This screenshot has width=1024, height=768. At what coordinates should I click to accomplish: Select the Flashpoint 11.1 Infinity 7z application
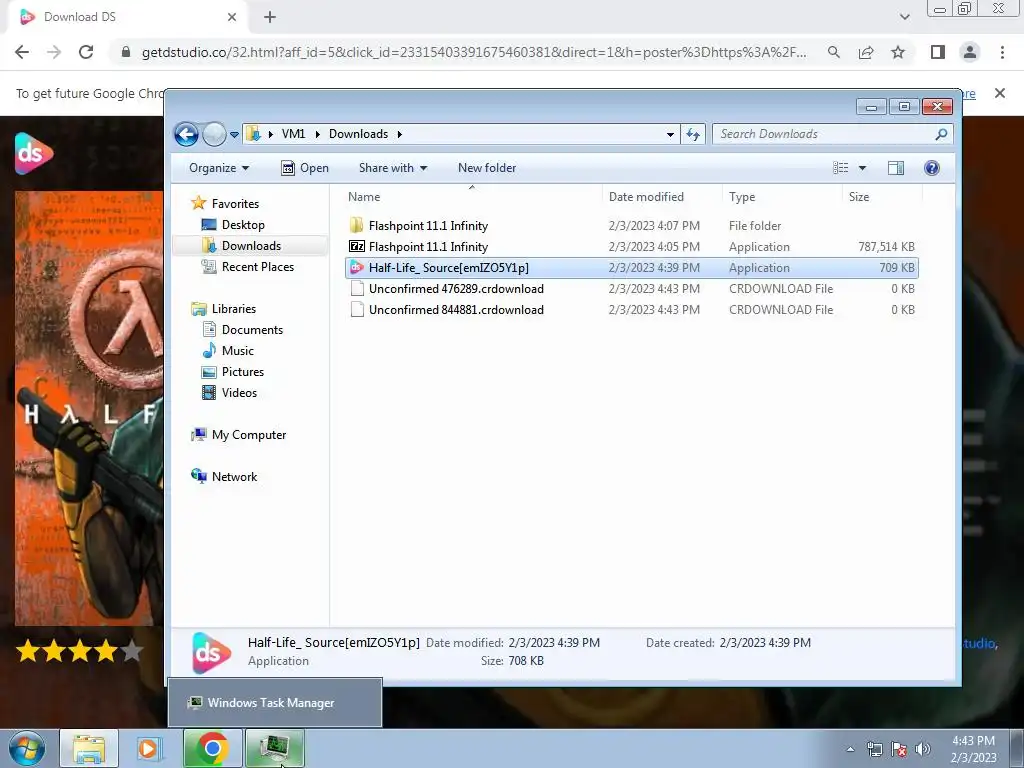pyautogui.click(x=632, y=247)
